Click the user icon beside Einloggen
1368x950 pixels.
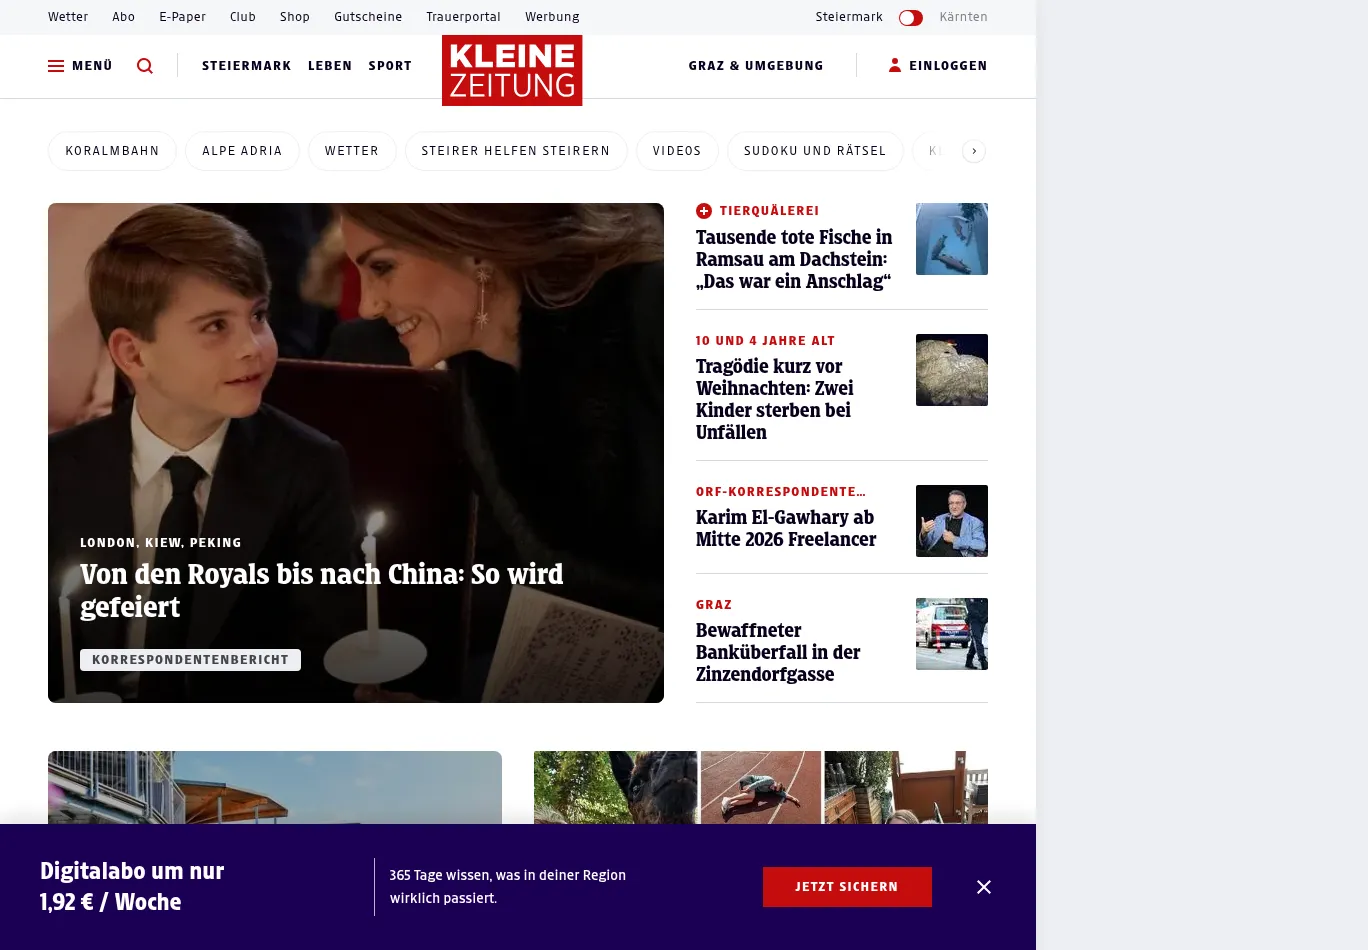[x=895, y=65]
